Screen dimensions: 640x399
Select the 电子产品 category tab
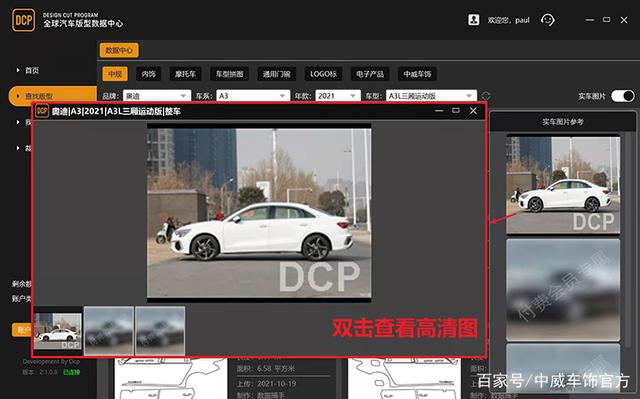point(370,74)
